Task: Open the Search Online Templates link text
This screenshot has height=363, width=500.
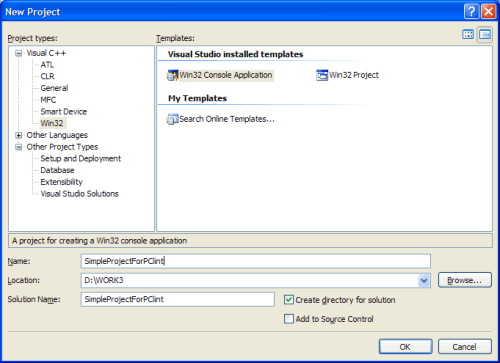Action: pyautogui.click(x=227, y=119)
